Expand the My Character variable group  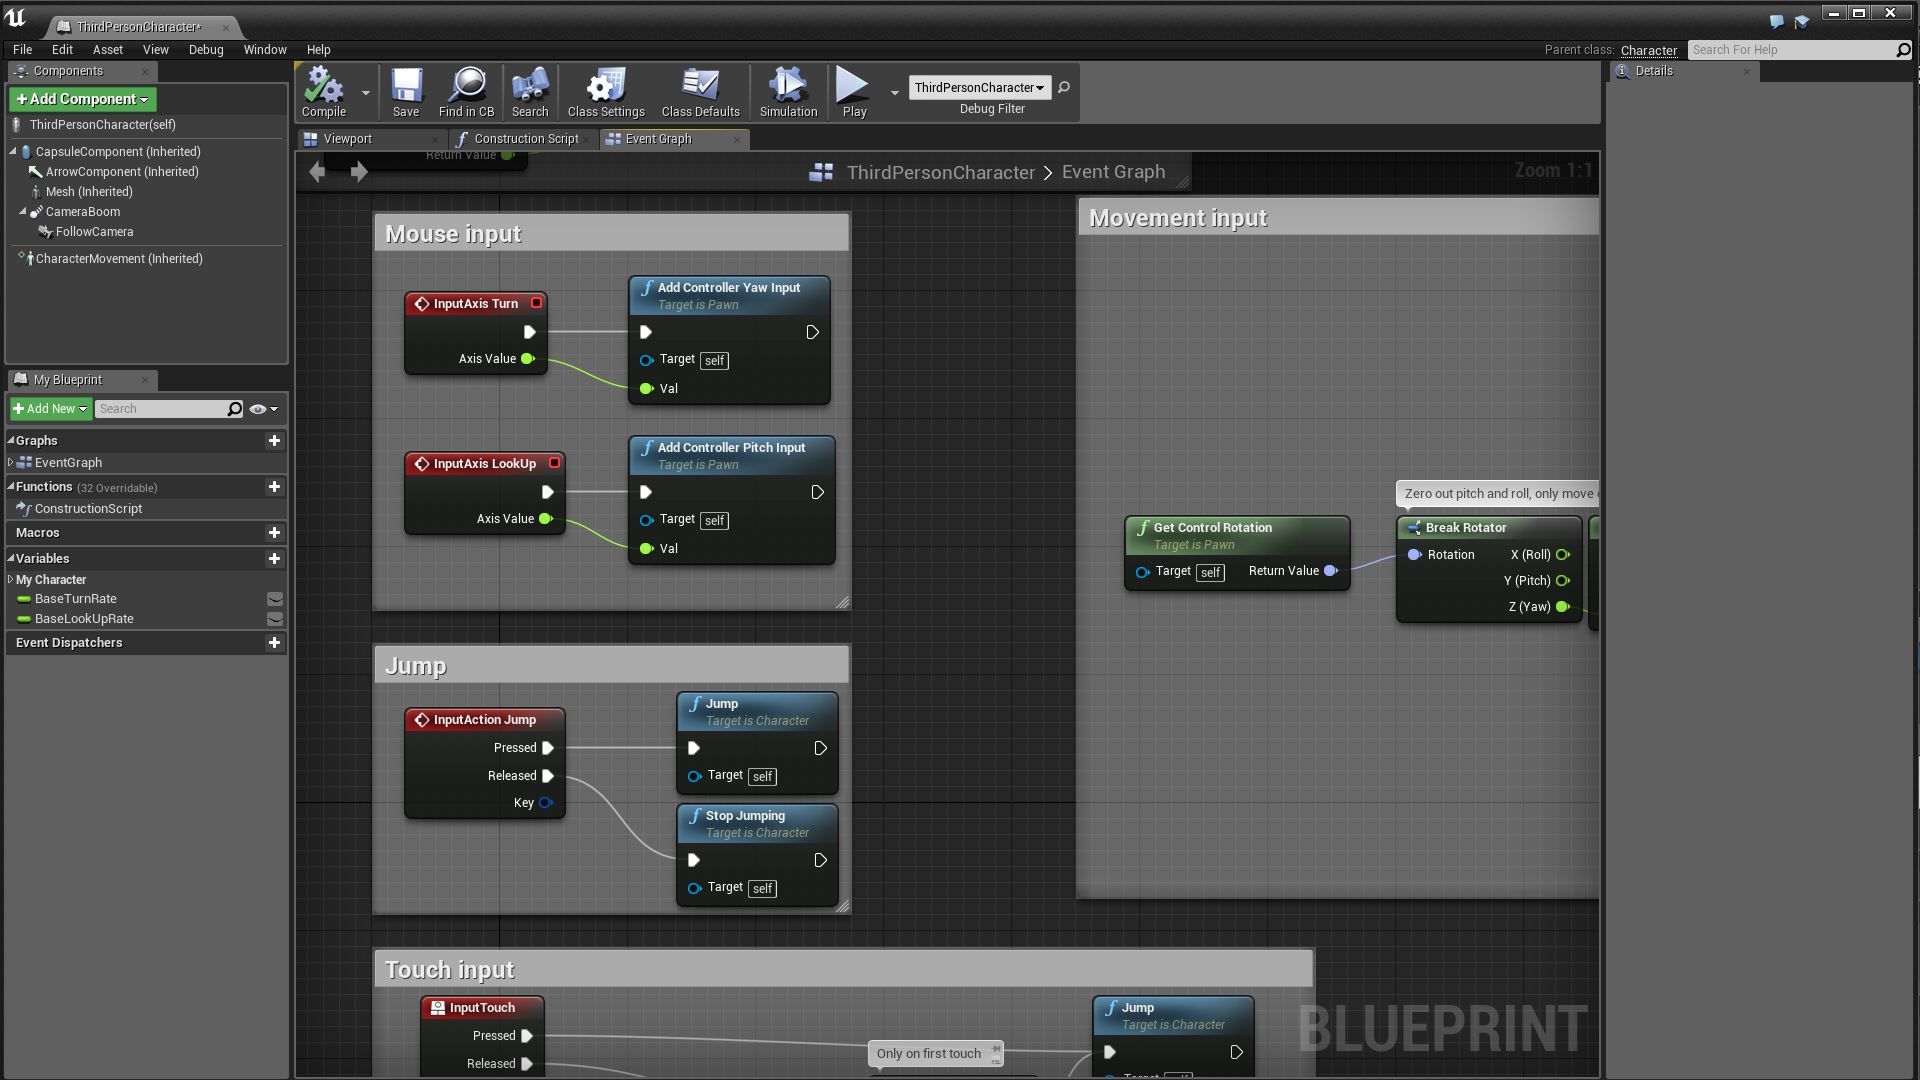click(8, 579)
